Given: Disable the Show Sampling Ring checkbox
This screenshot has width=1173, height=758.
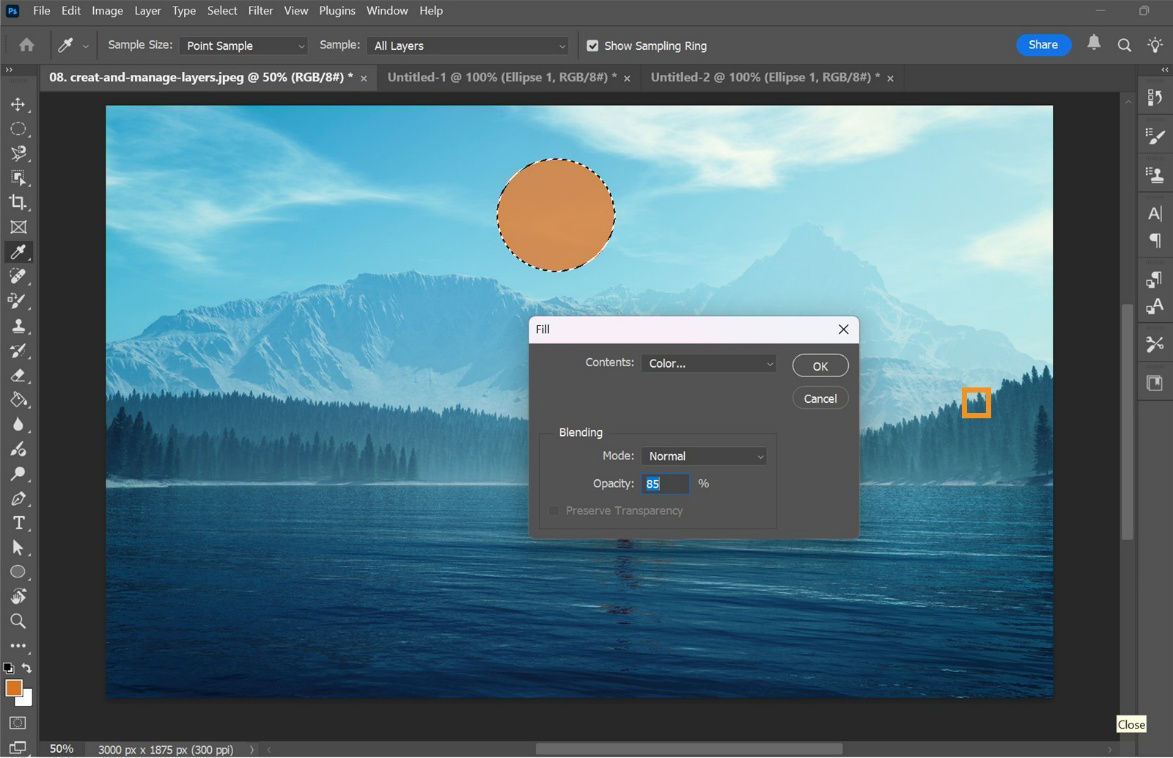Looking at the screenshot, I should (593, 45).
